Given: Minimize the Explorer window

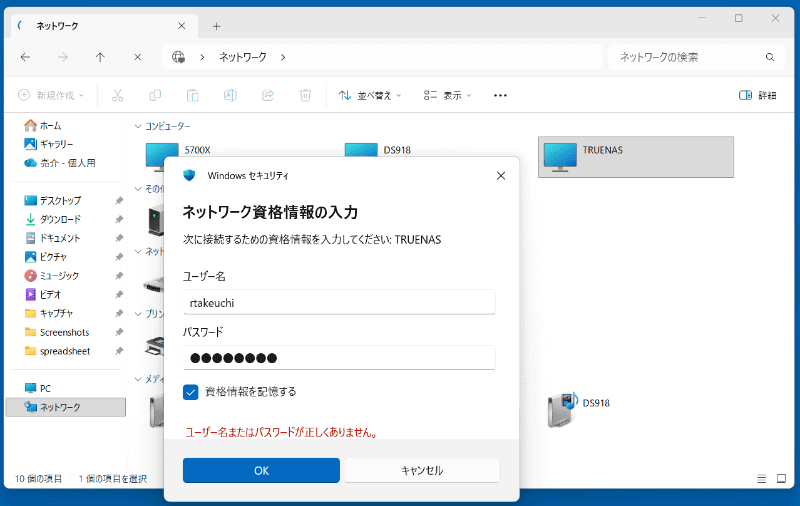Looking at the screenshot, I should click(703, 18).
